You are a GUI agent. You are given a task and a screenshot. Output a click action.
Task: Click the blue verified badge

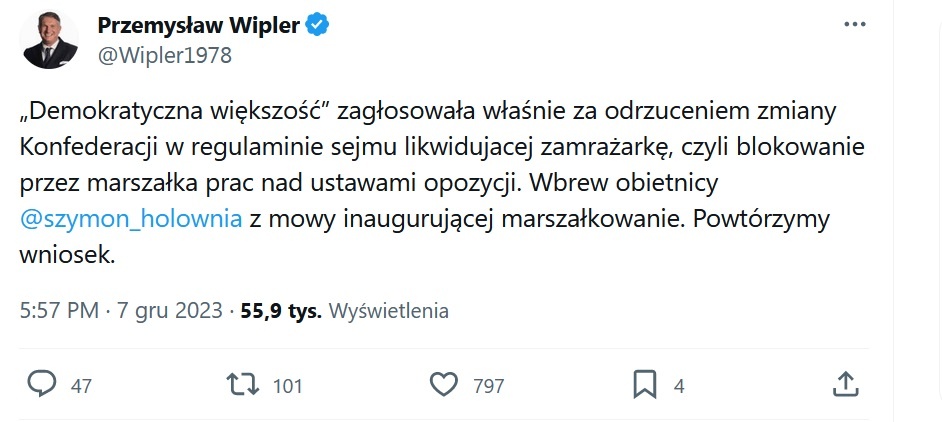[317, 25]
